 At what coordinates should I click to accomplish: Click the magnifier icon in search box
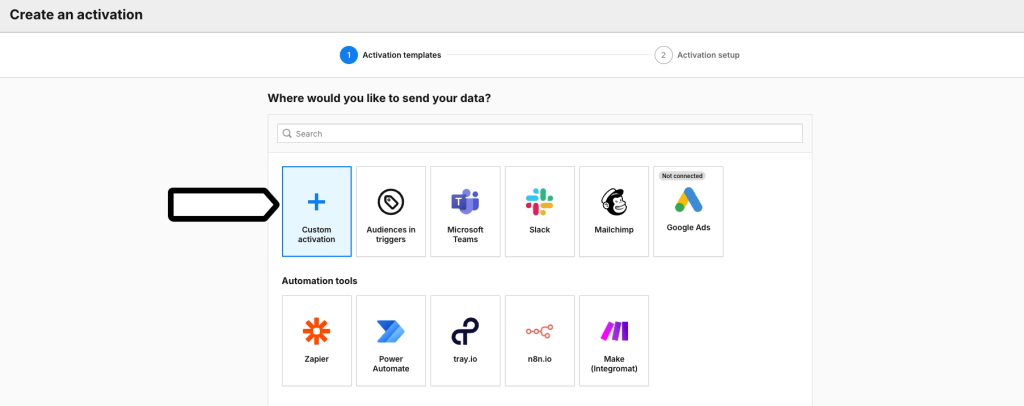click(x=287, y=133)
